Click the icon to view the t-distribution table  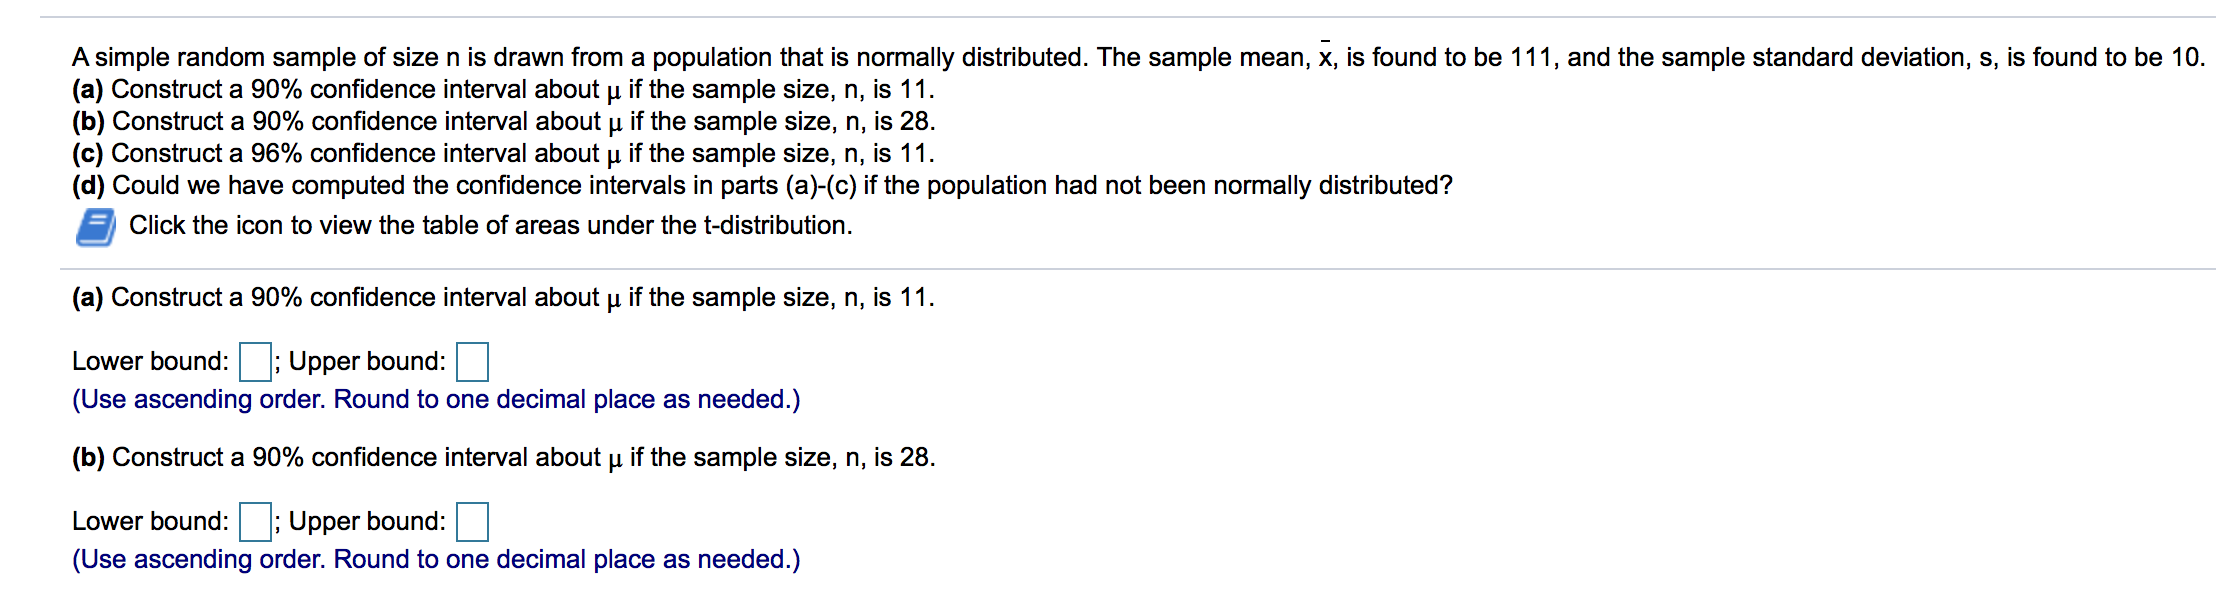pos(95,225)
